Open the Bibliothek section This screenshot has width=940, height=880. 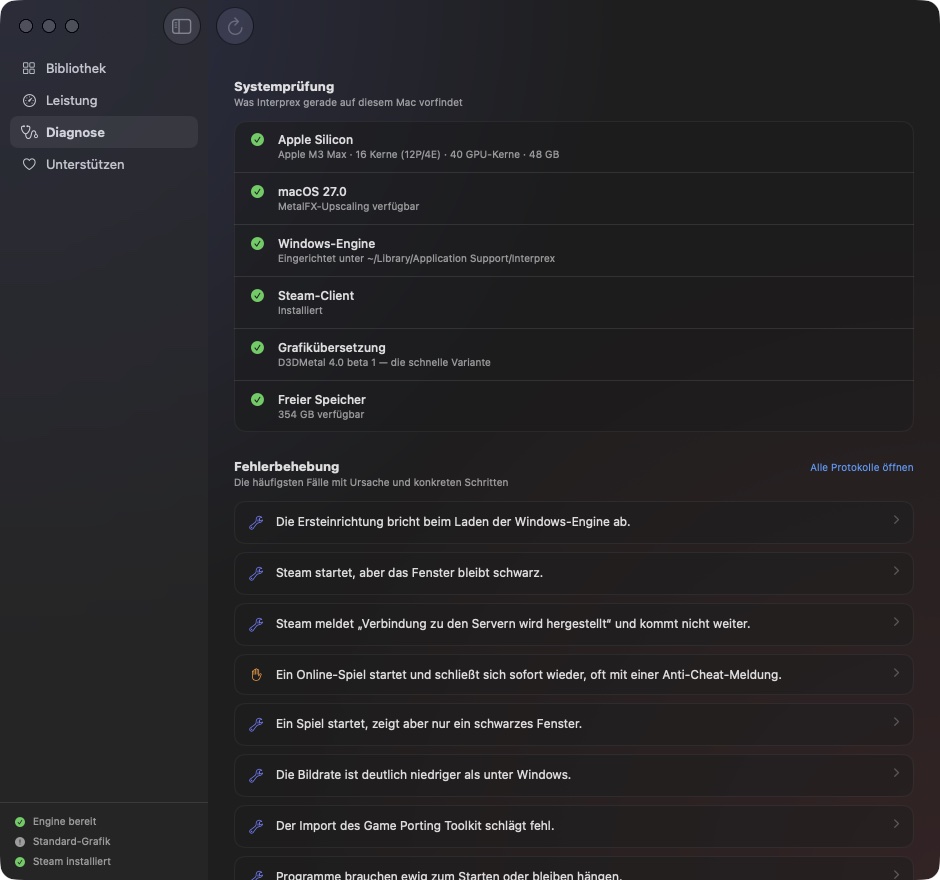[x=104, y=68]
